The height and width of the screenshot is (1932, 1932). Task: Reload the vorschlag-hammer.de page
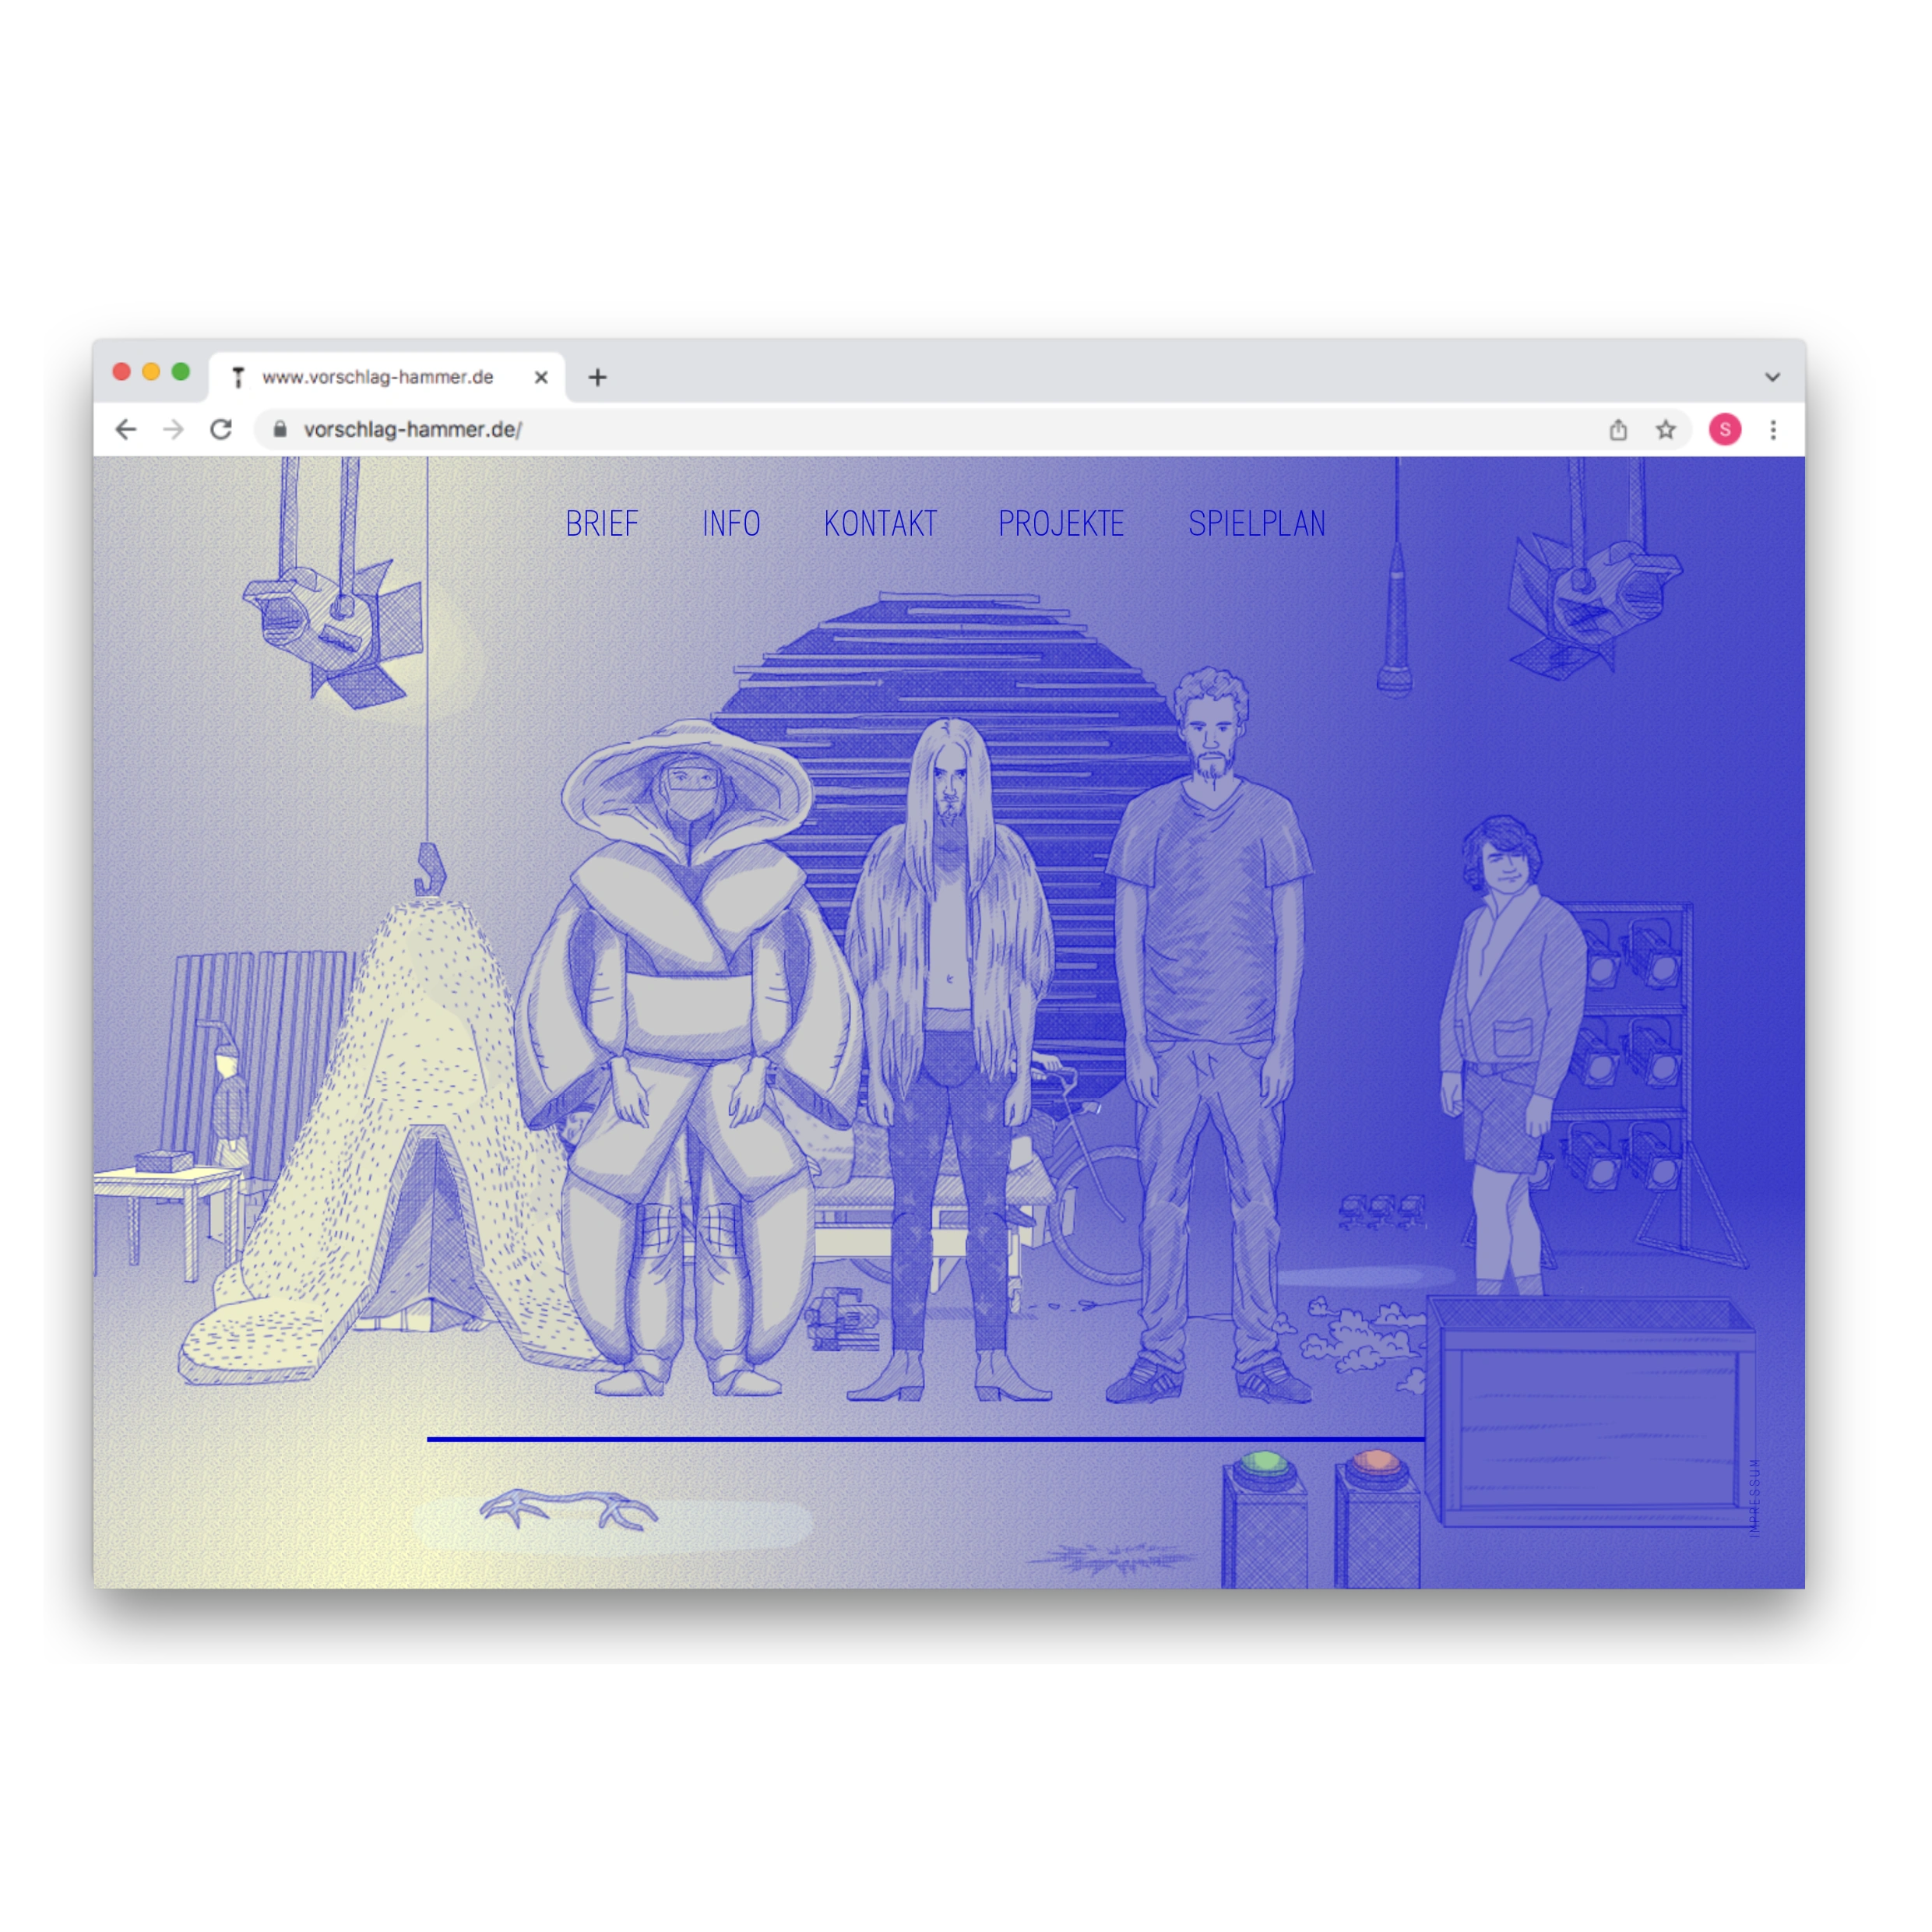pyautogui.click(x=222, y=430)
